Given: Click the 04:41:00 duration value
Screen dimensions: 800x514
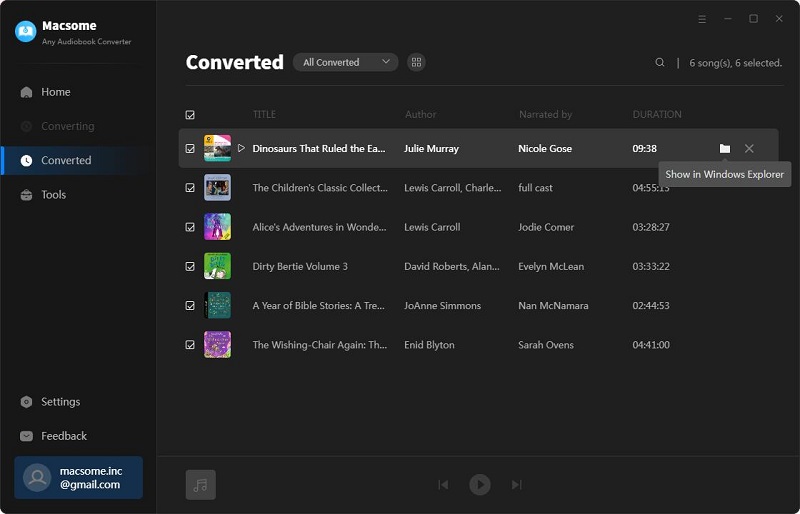Looking at the screenshot, I should (x=651, y=345).
